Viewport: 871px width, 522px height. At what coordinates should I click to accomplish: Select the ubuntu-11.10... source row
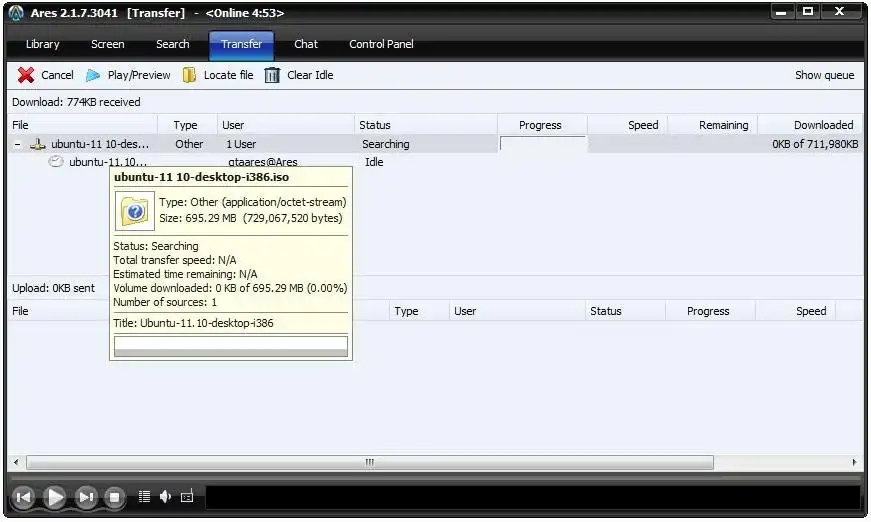(108, 162)
